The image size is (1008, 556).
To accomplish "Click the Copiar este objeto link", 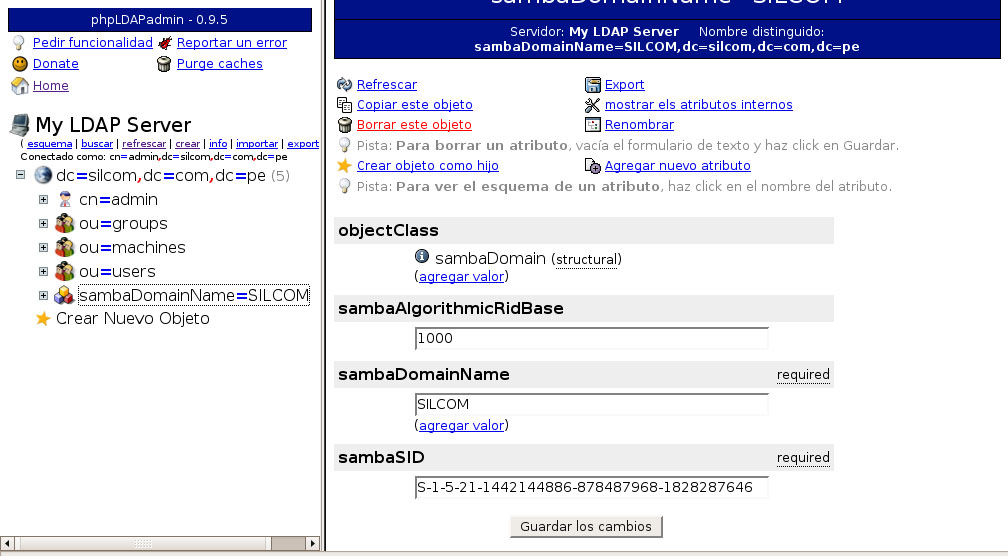I will 414,105.
